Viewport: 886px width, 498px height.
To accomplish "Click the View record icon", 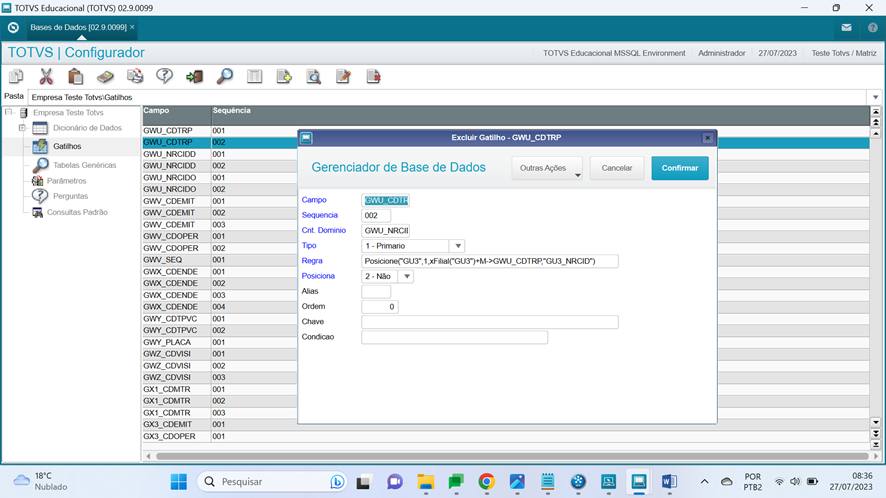I will (314, 76).
